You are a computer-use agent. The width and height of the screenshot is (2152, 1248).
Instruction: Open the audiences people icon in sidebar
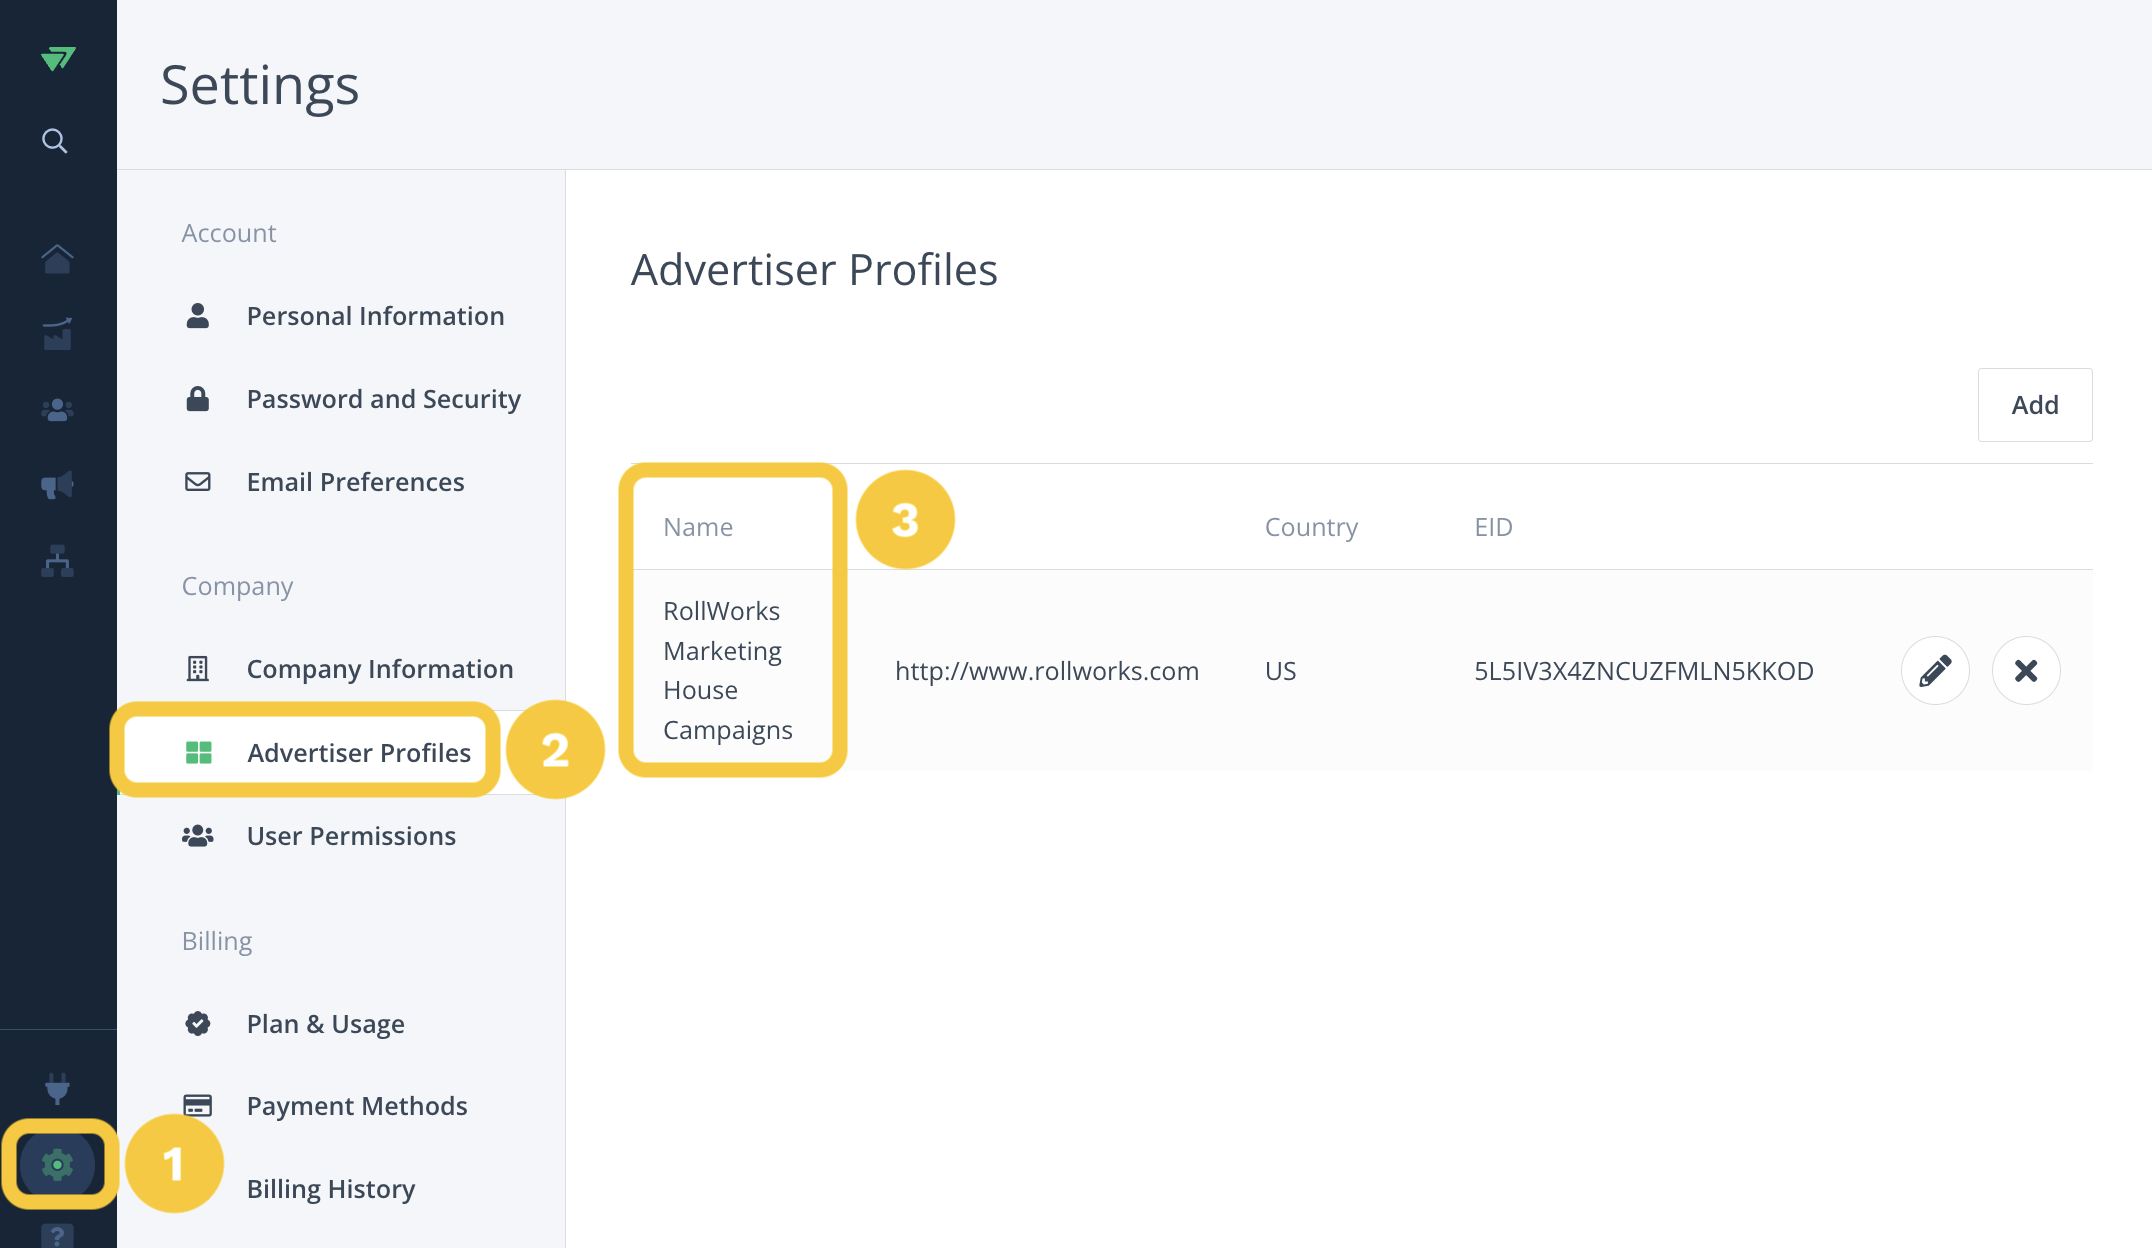click(x=57, y=410)
